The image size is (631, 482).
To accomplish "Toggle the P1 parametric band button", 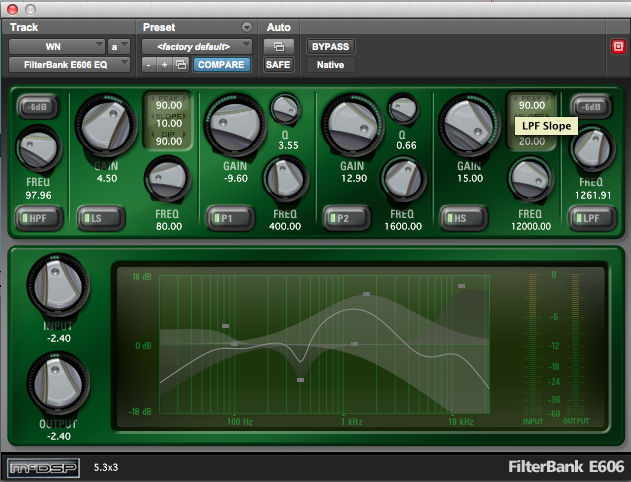I will click(x=231, y=218).
